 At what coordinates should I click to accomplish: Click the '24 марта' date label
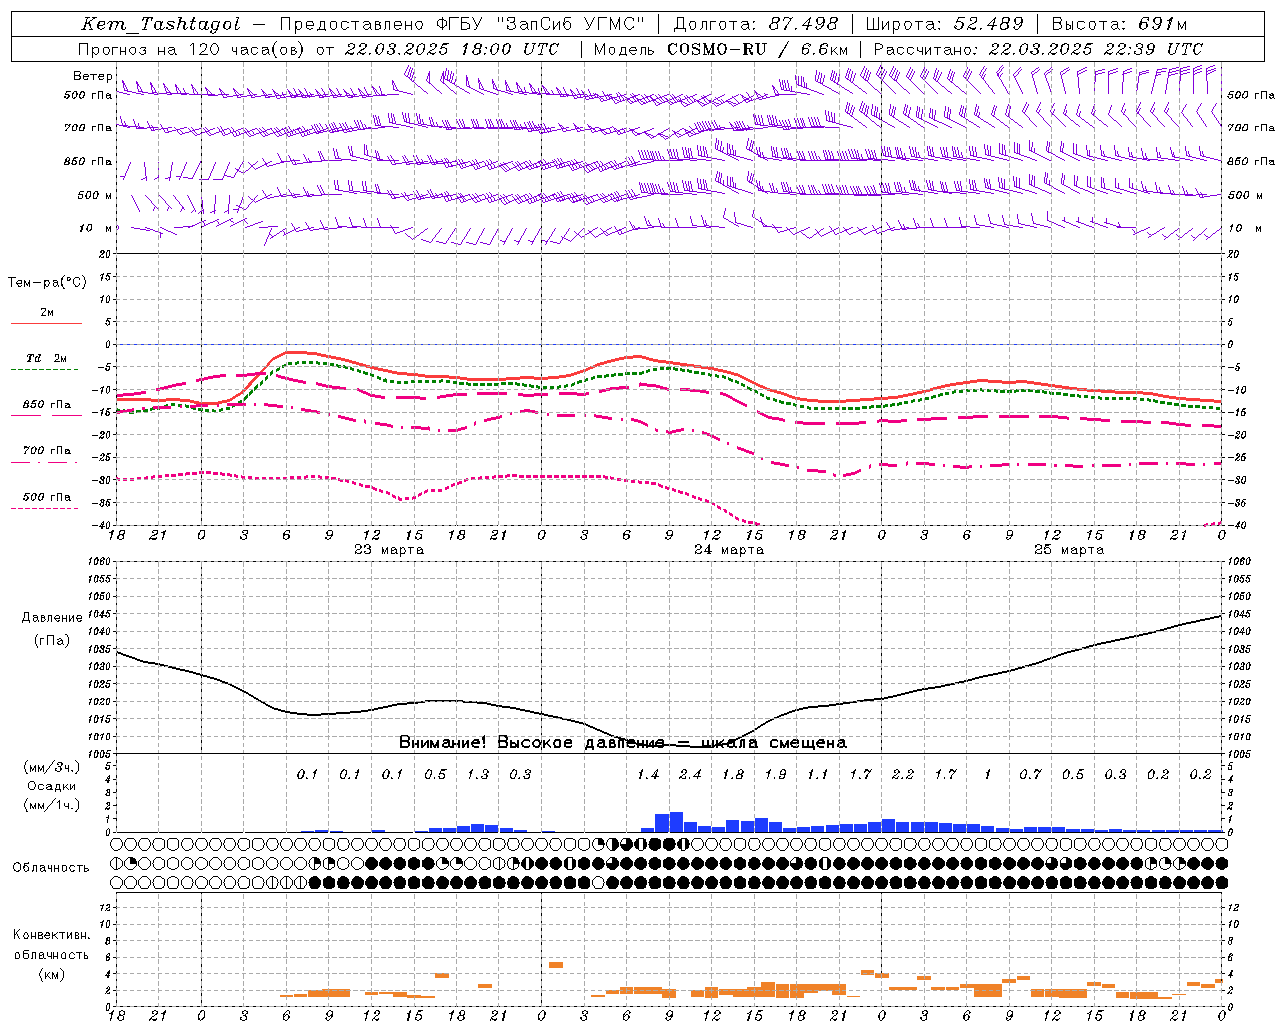[729, 550]
